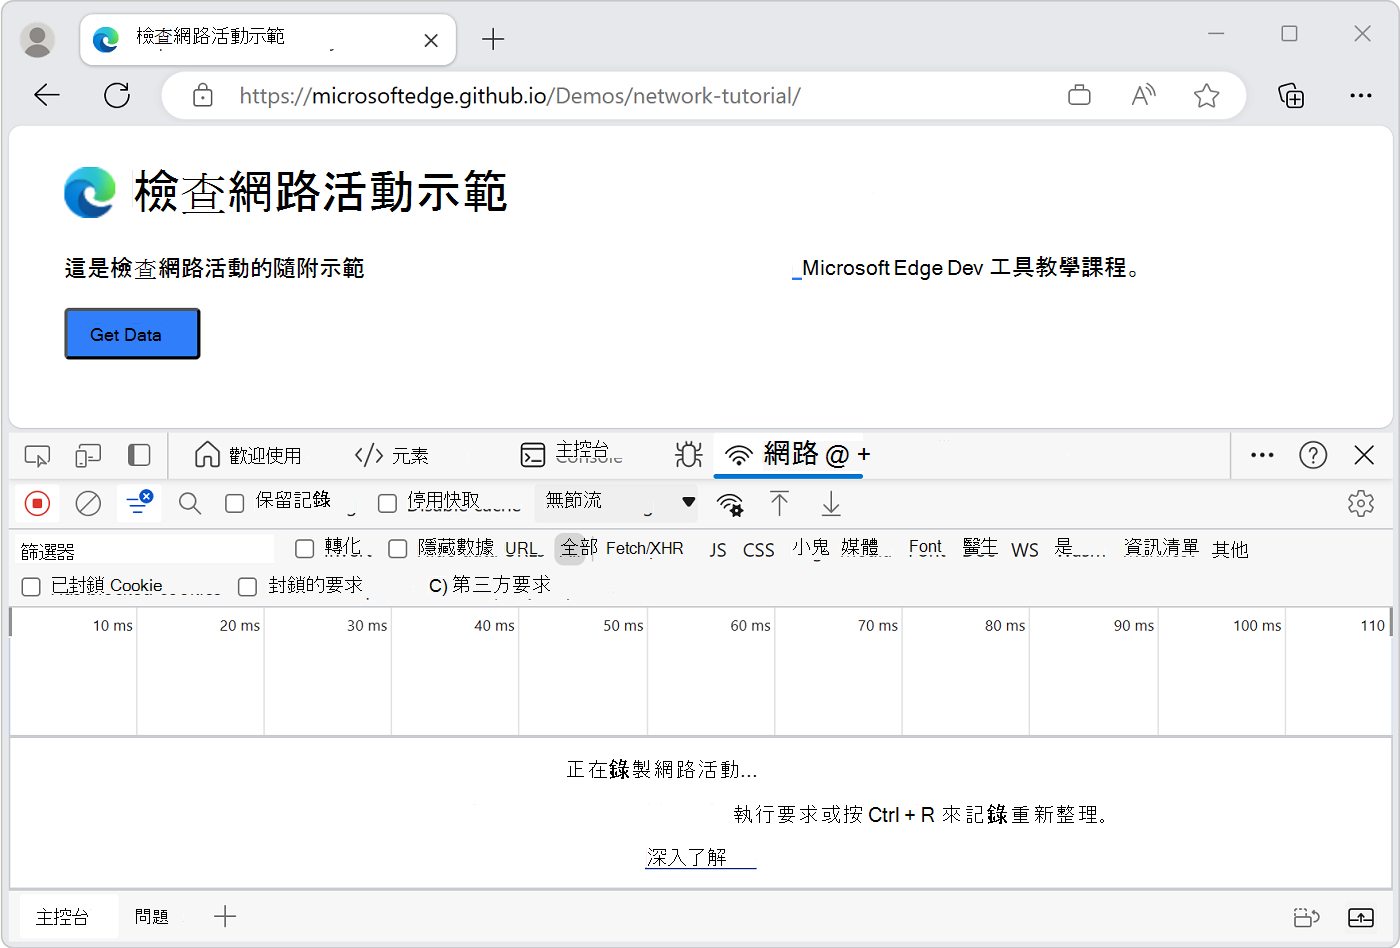Search within network requests
The height and width of the screenshot is (948, 1400).
click(x=189, y=503)
